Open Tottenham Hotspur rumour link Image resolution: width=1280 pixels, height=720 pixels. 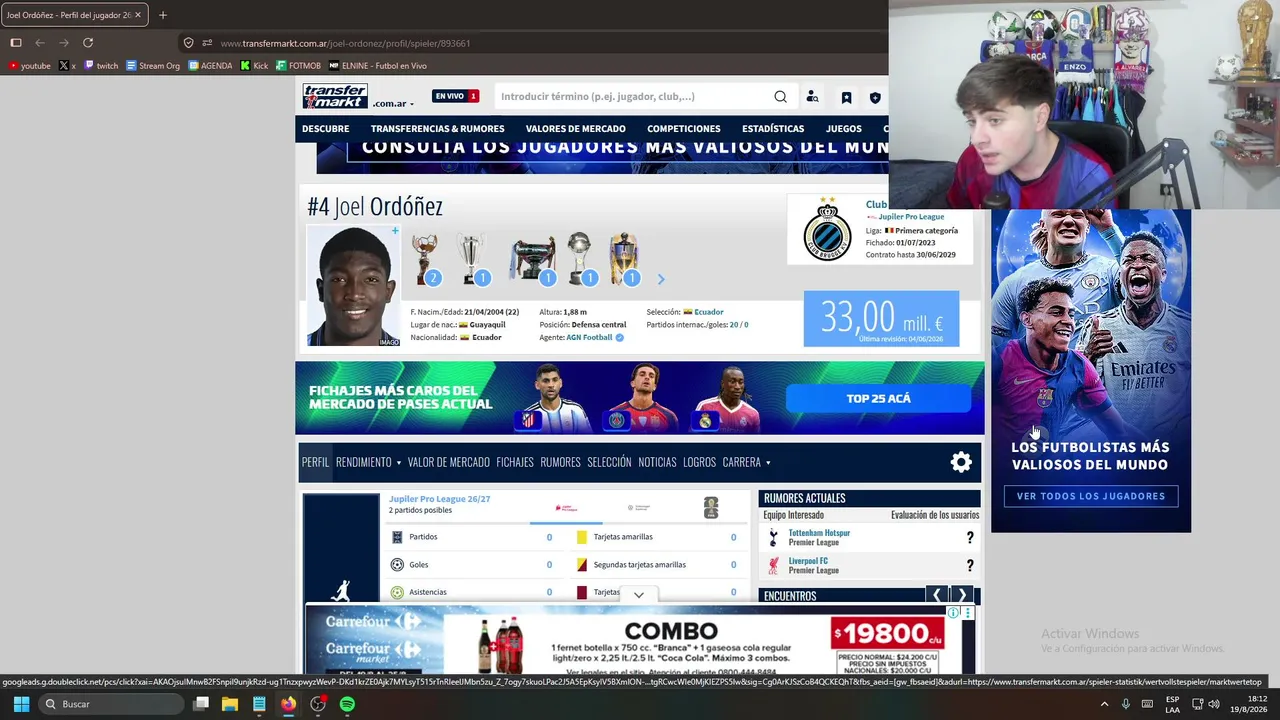tap(819, 533)
